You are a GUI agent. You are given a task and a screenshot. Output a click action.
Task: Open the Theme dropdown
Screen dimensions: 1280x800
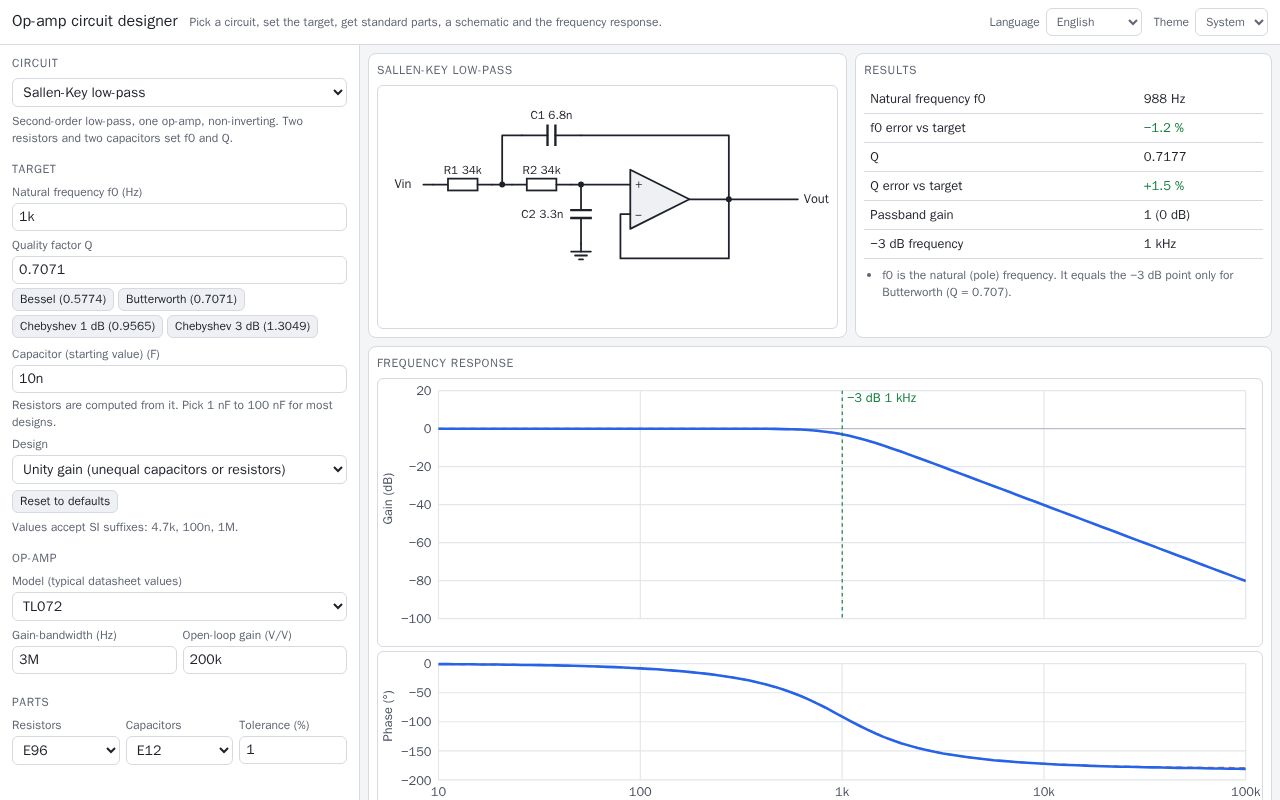1231,22
